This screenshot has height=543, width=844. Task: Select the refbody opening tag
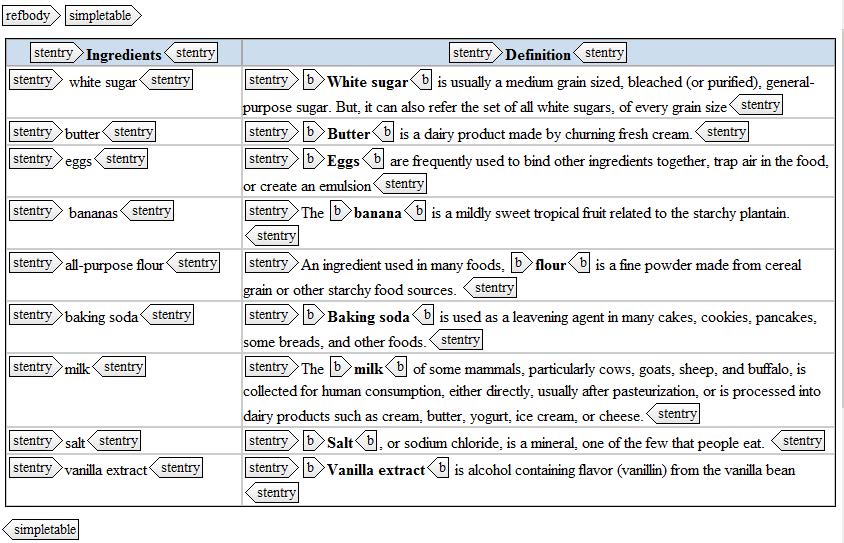tap(31, 15)
